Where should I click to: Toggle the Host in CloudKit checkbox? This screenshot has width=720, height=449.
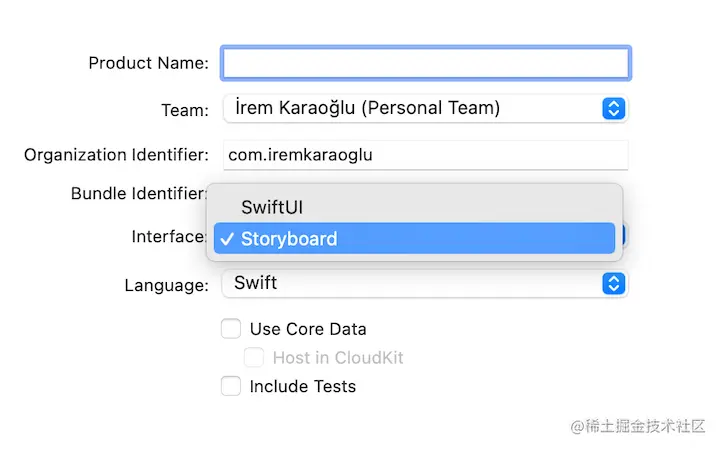click(254, 358)
